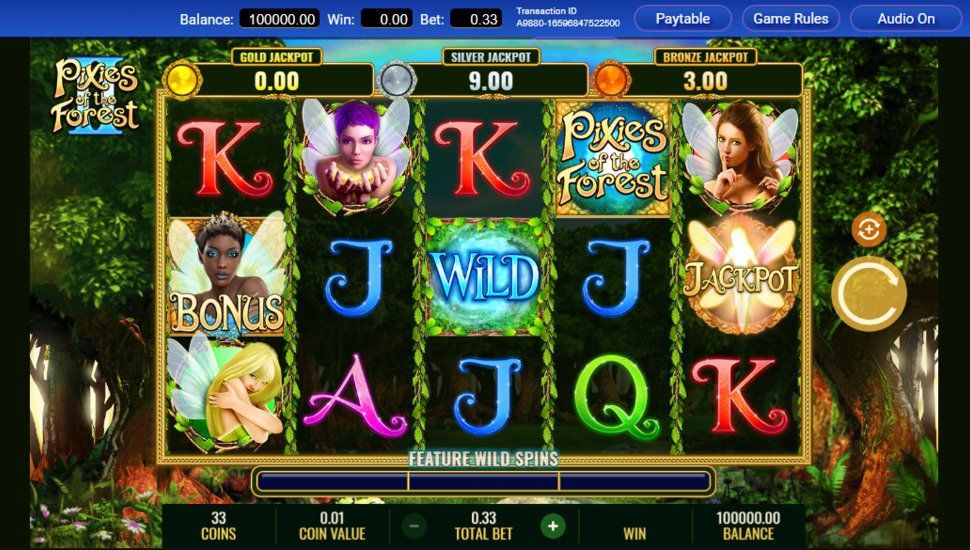This screenshot has width=970, height=550.
Task: Click the Feature Wild Spins progress bar
Action: 483,481
